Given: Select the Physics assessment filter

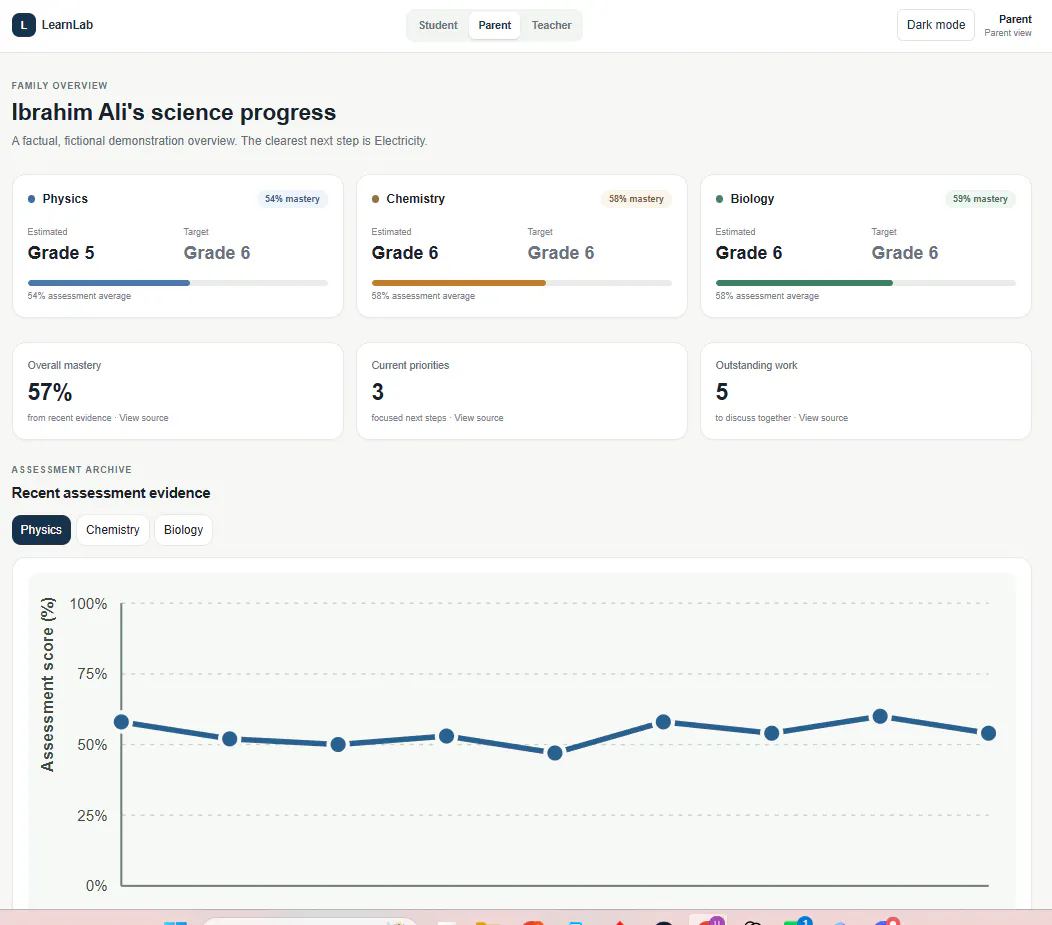Looking at the screenshot, I should pyautogui.click(x=41, y=530).
